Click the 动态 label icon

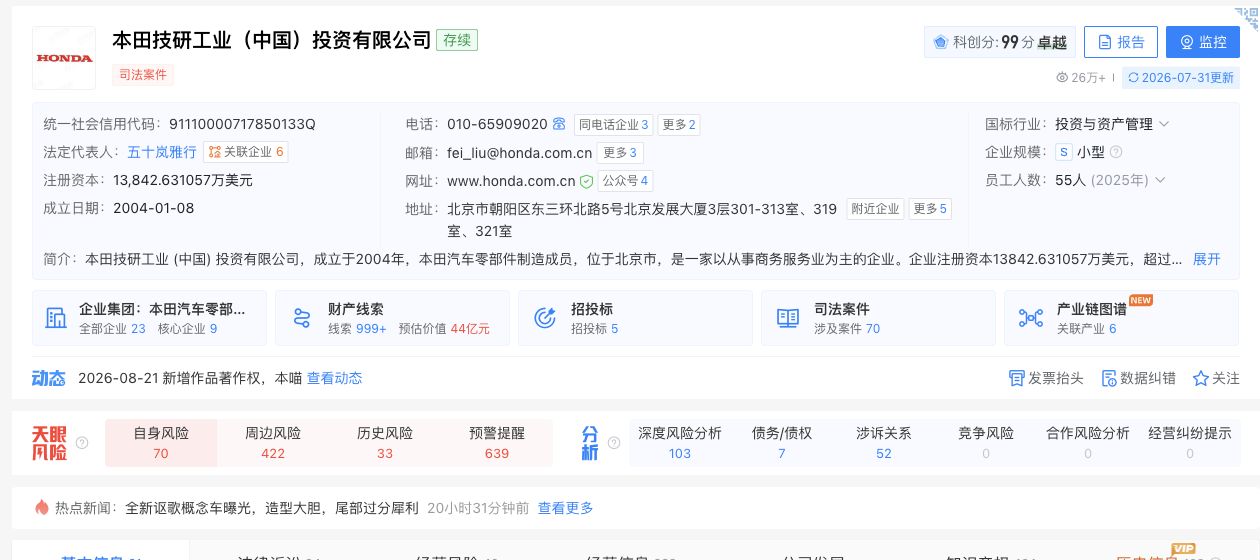48,378
